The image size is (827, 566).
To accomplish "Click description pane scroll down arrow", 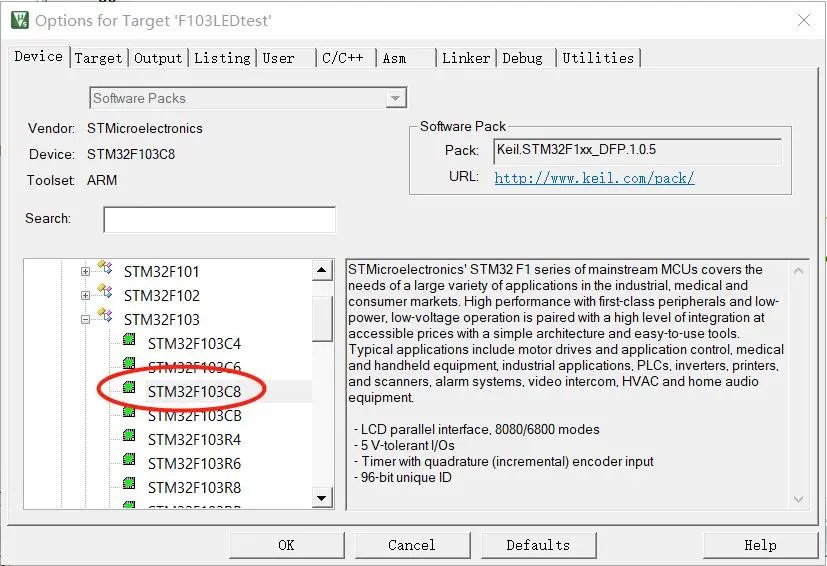I will pyautogui.click(x=799, y=499).
